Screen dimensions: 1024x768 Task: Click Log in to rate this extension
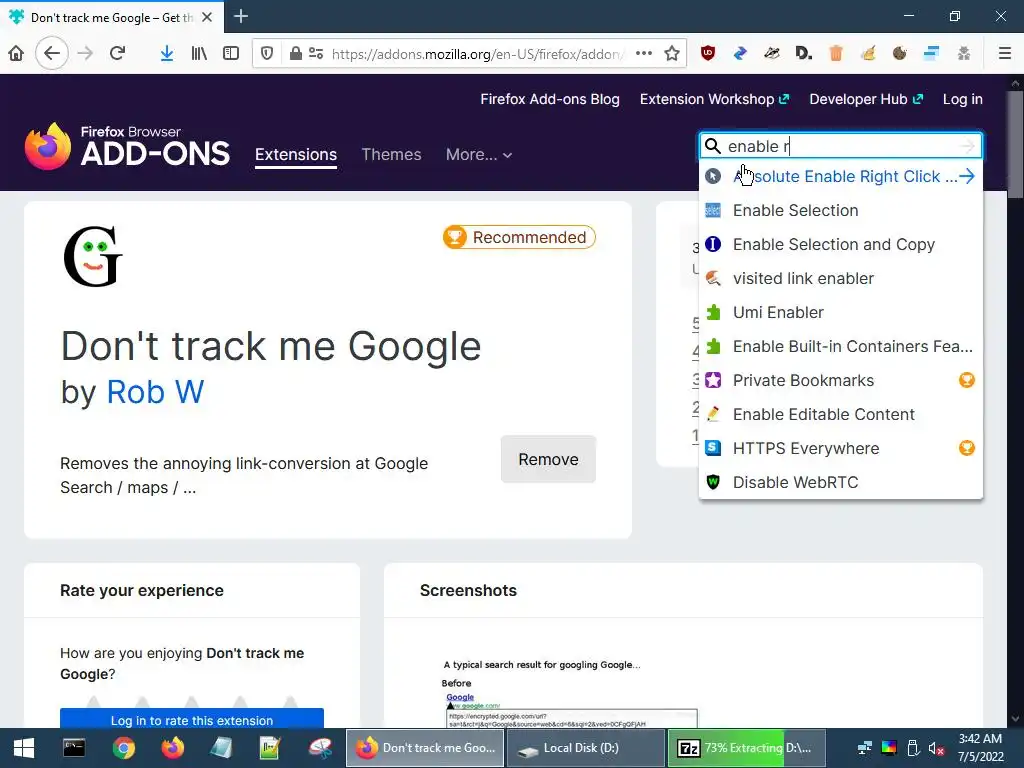(x=192, y=720)
